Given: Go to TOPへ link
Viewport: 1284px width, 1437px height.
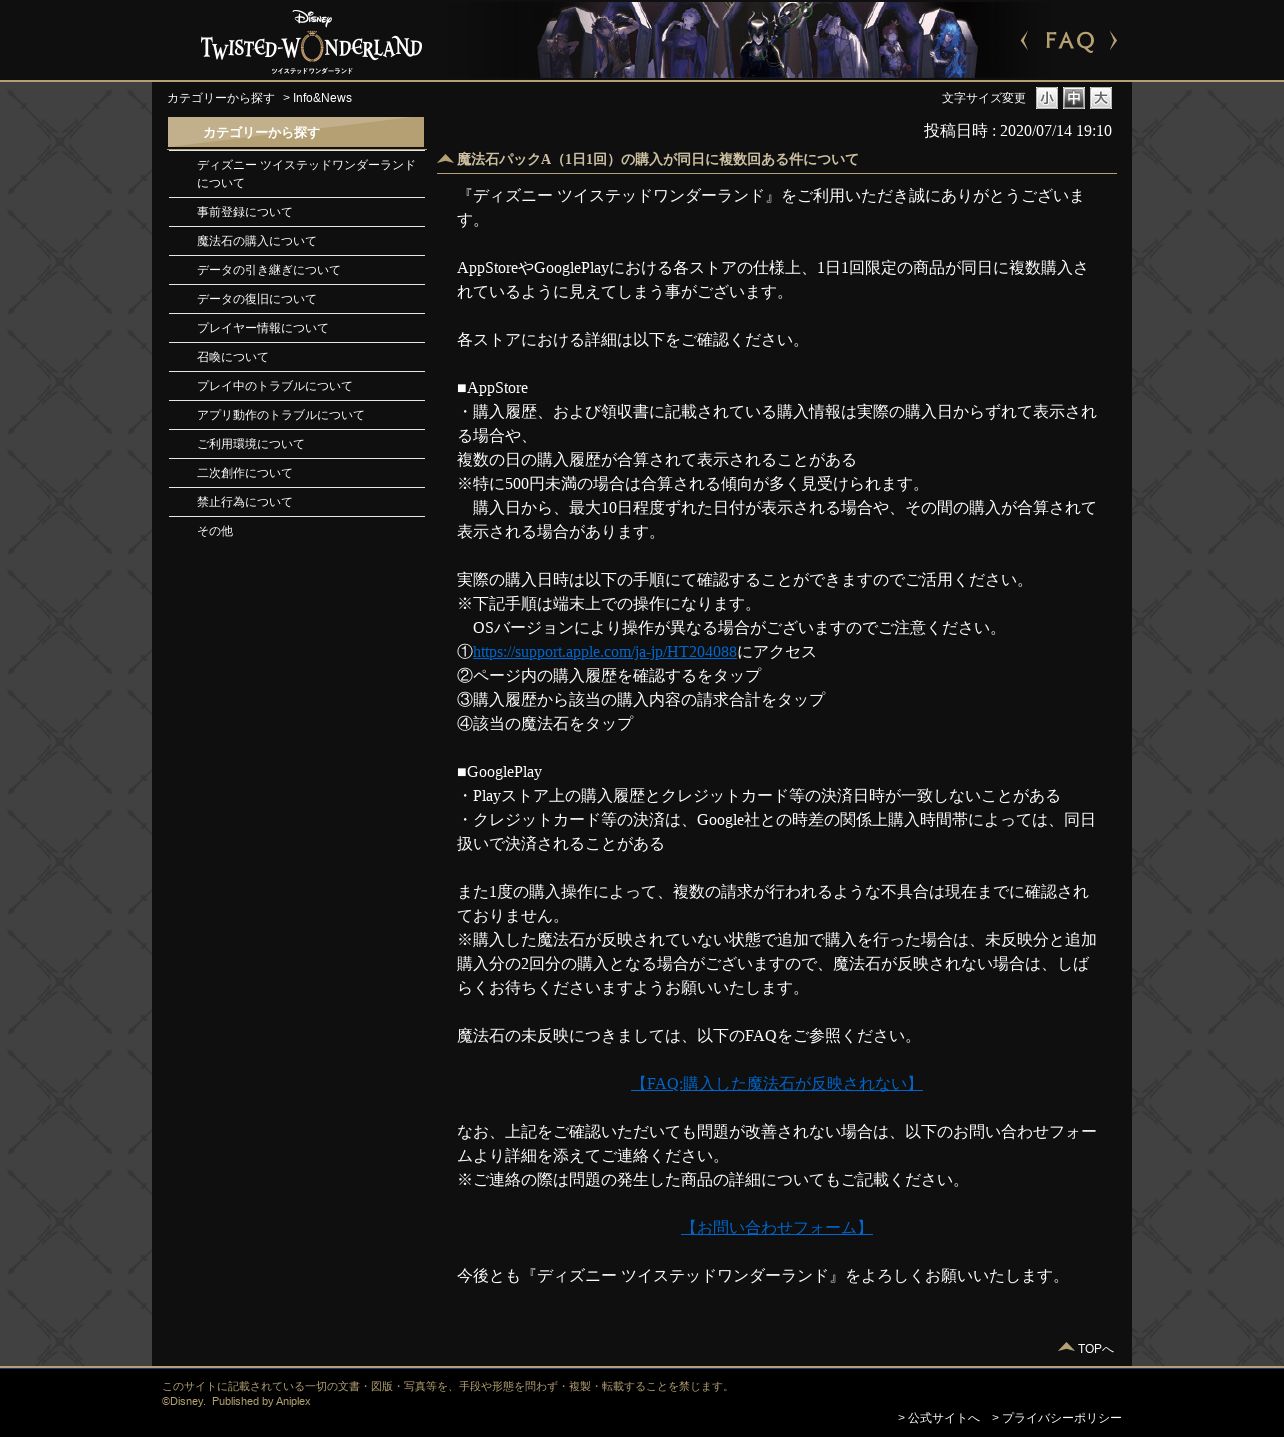Looking at the screenshot, I should pyautogui.click(x=1095, y=1349).
